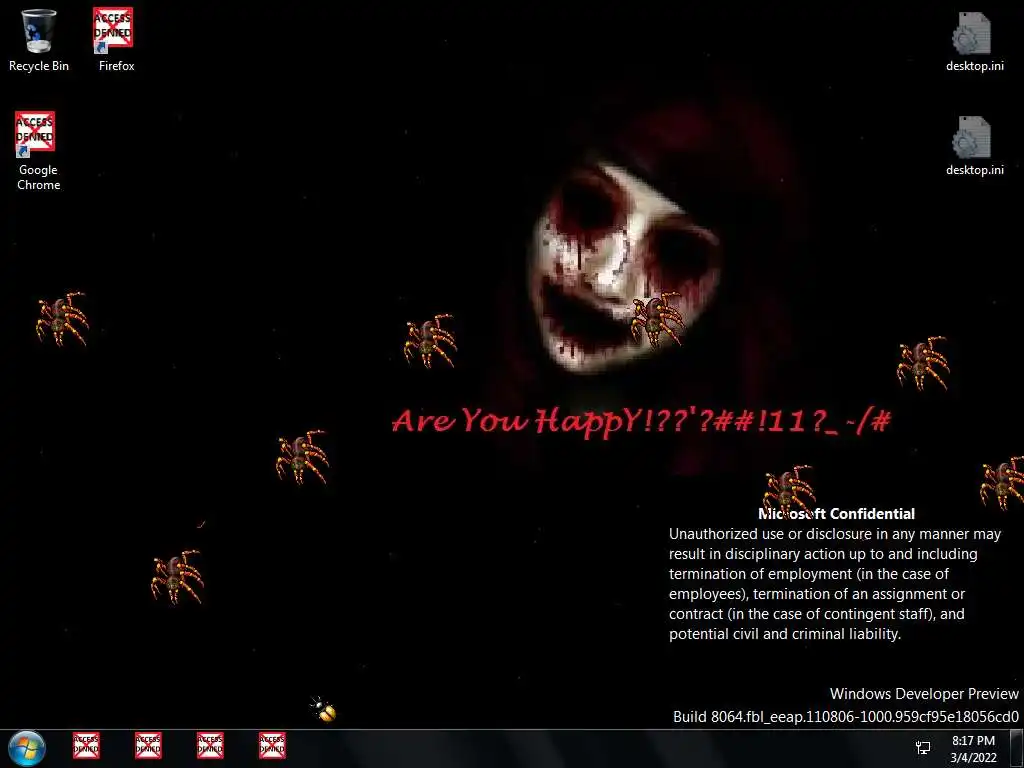Select the Google Chrome desktop shortcut
This screenshot has height=768, width=1024.
[38, 152]
